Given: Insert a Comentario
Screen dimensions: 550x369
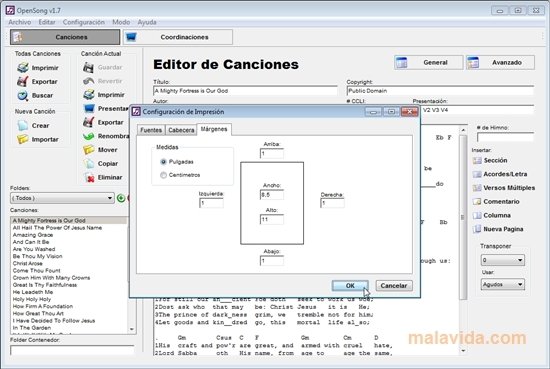Looking at the screenshot, I should [x=496, y=201].
